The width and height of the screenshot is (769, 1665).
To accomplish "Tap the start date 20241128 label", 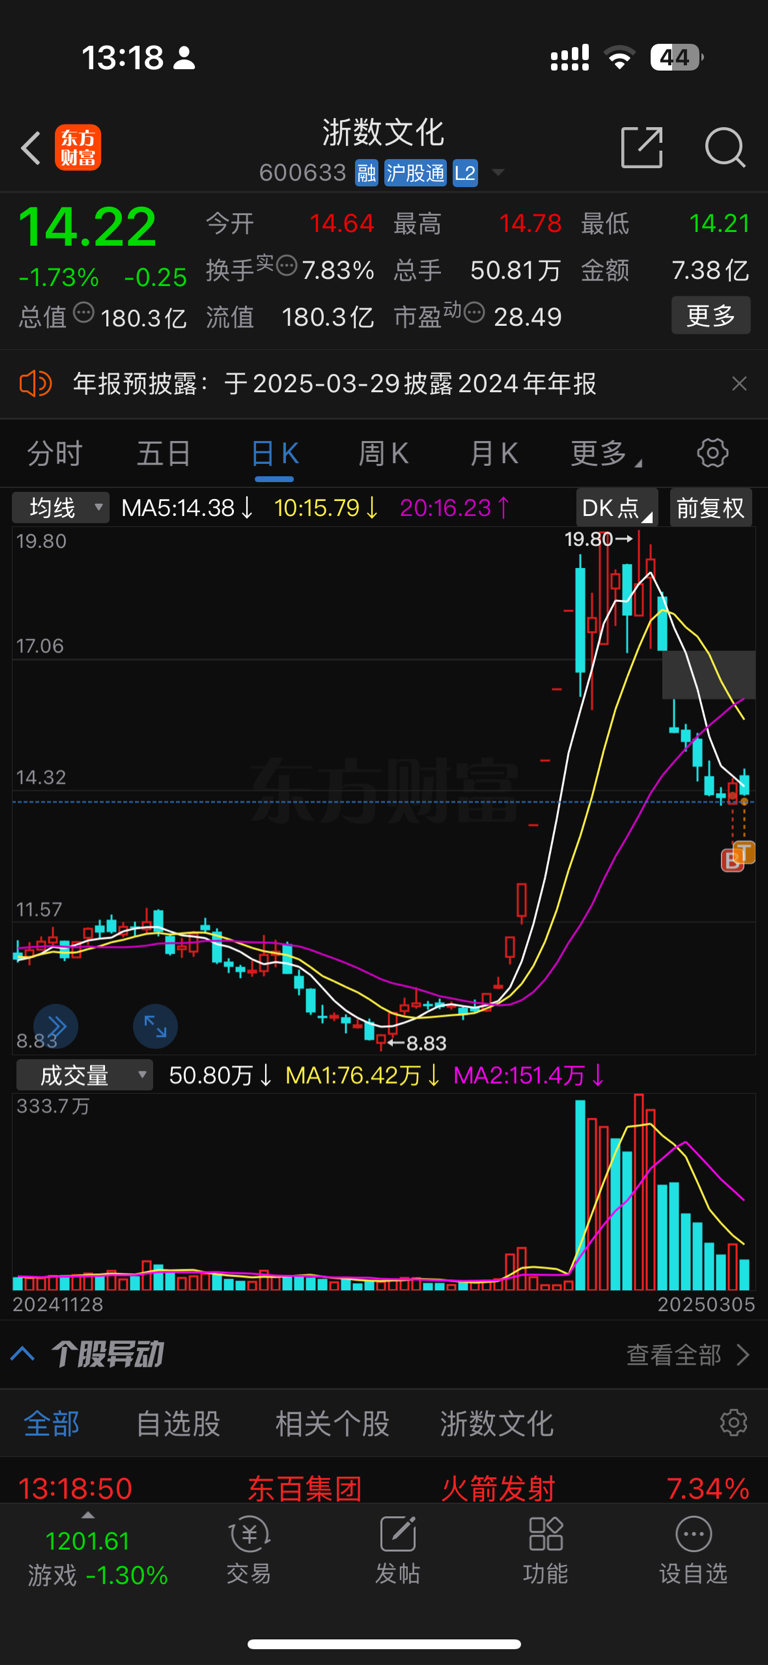I will coord(58,1304).
